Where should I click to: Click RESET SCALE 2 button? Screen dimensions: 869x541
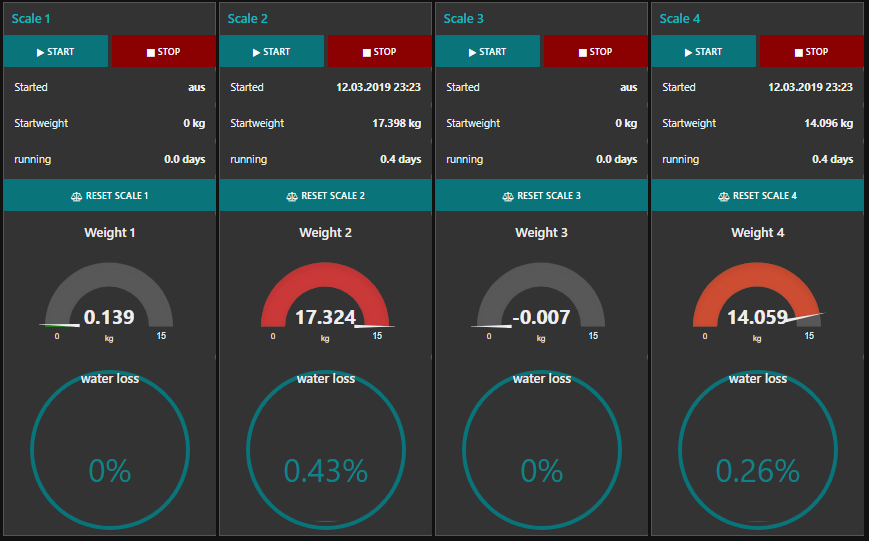pyautogui.click(x=325, y=195)
